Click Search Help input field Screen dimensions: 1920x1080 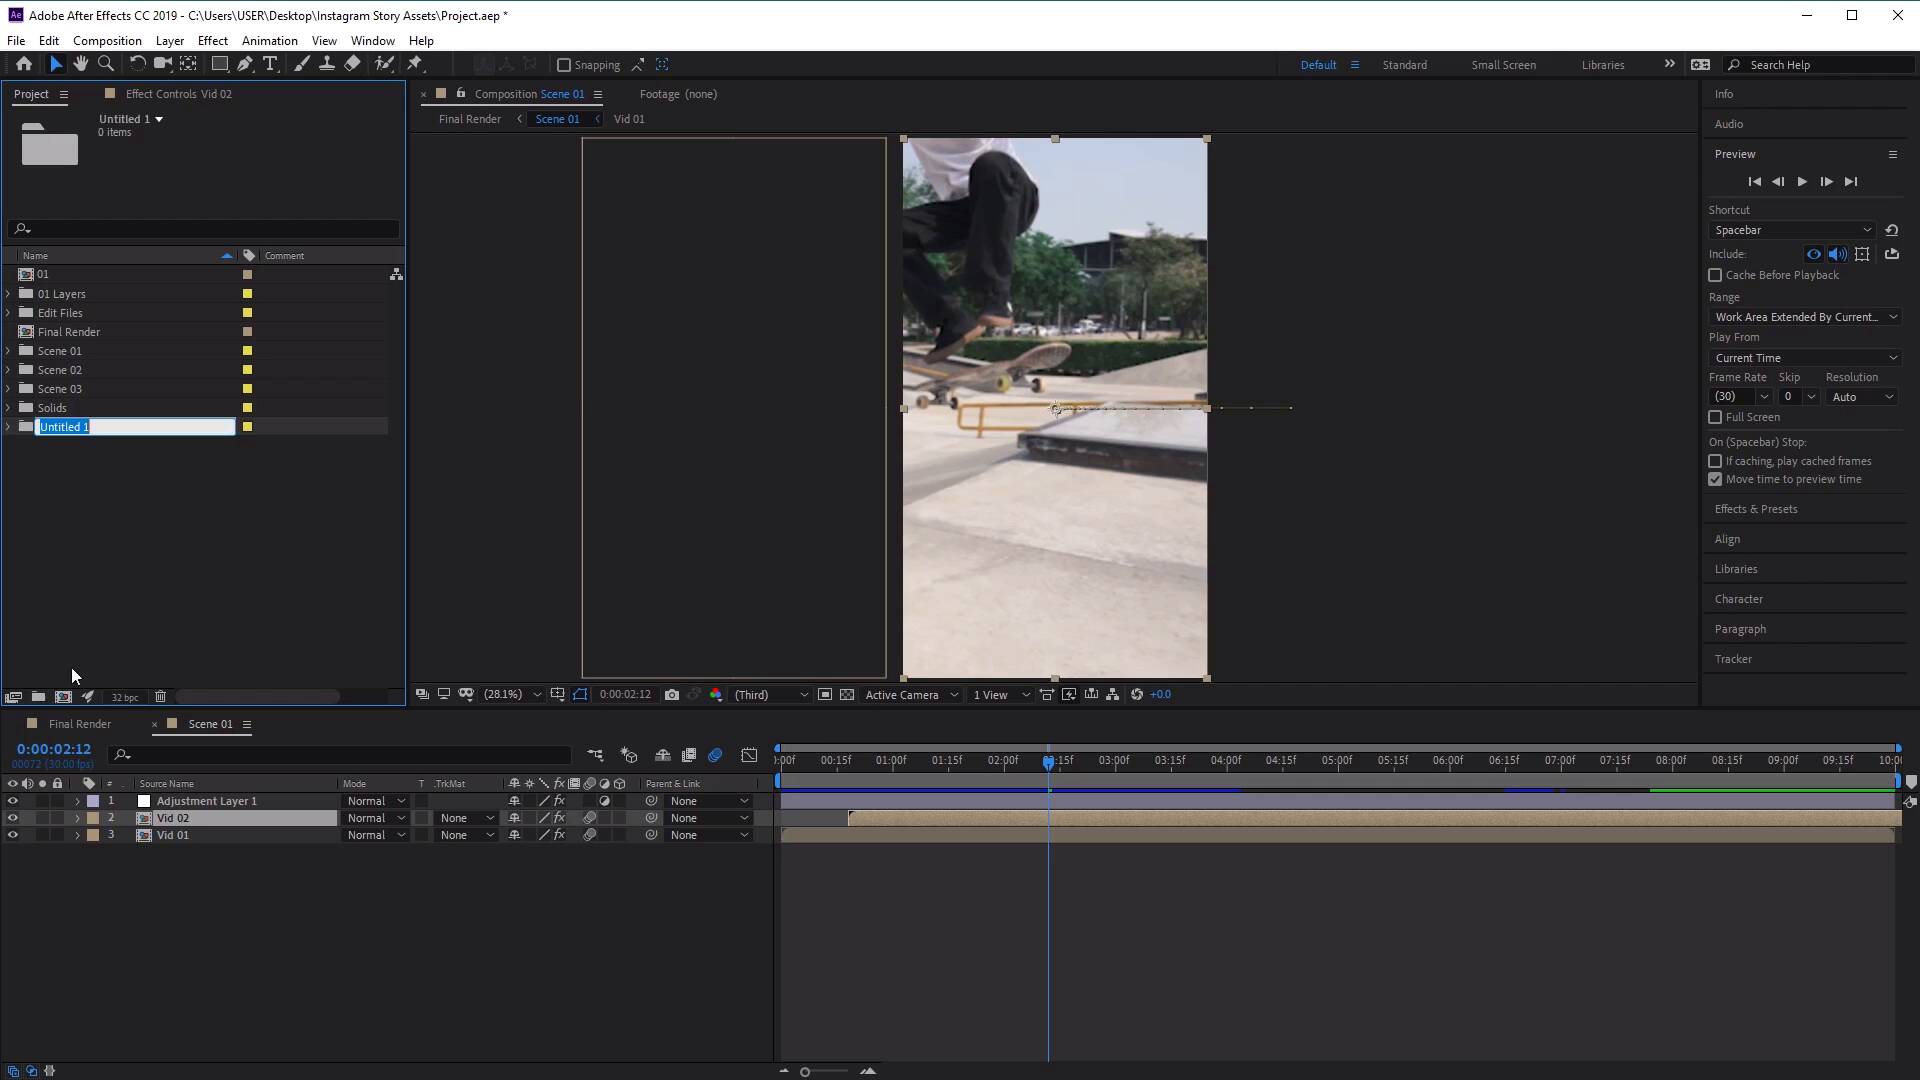(1826, 63)
